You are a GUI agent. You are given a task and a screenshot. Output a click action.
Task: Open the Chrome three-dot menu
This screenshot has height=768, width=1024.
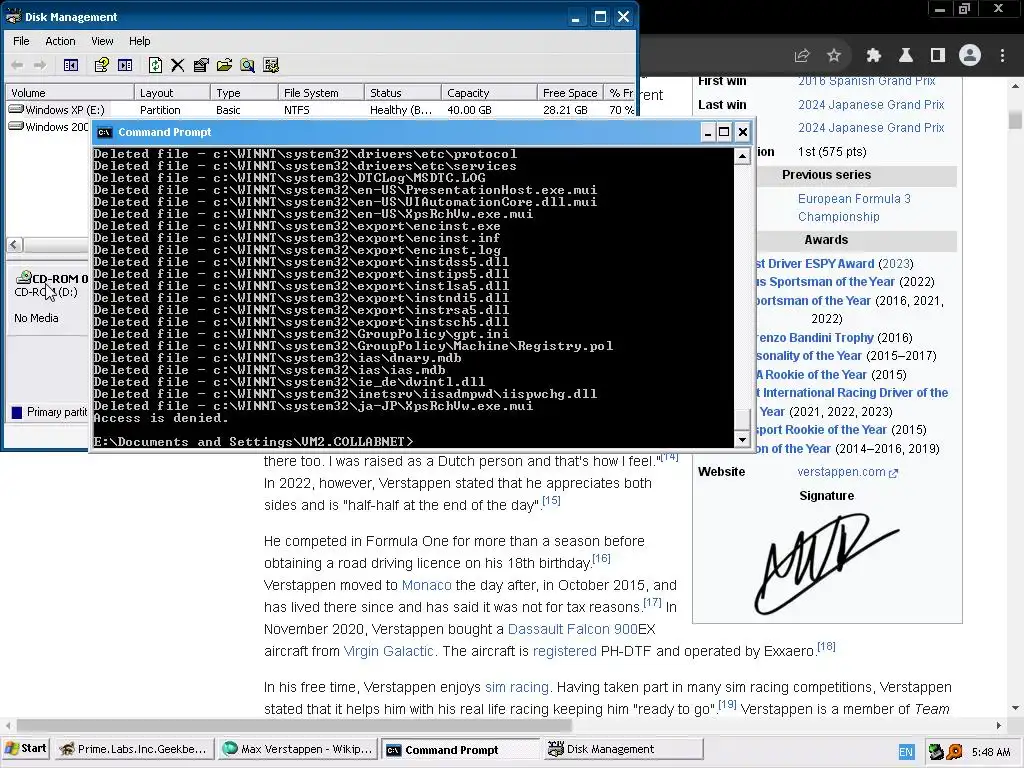(1002, 56)
